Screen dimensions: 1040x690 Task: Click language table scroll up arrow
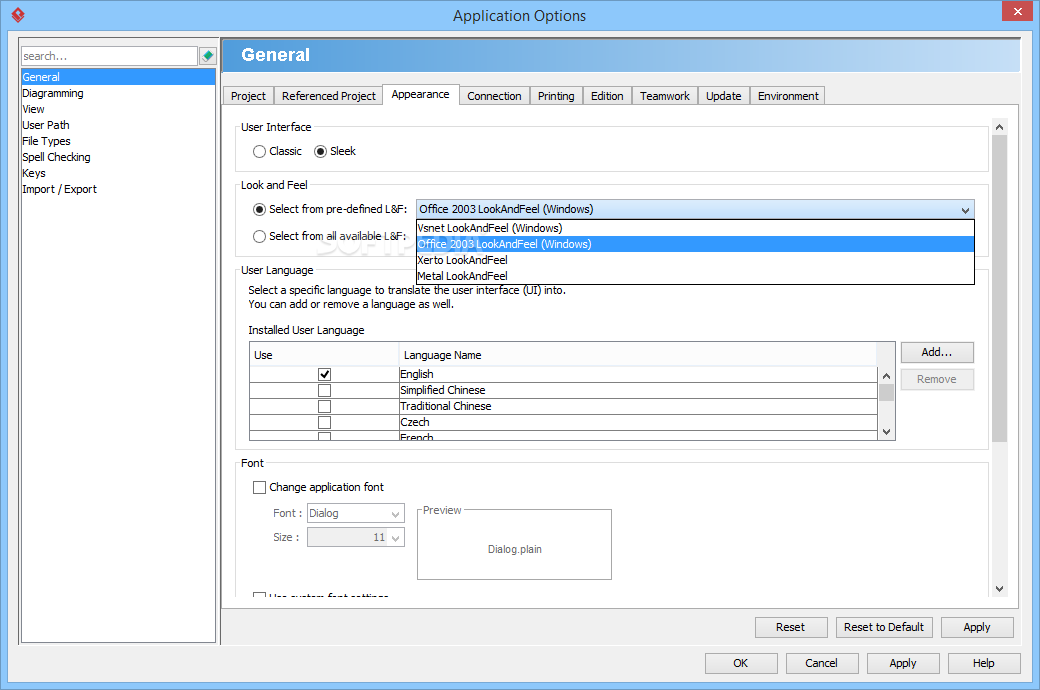887,376
